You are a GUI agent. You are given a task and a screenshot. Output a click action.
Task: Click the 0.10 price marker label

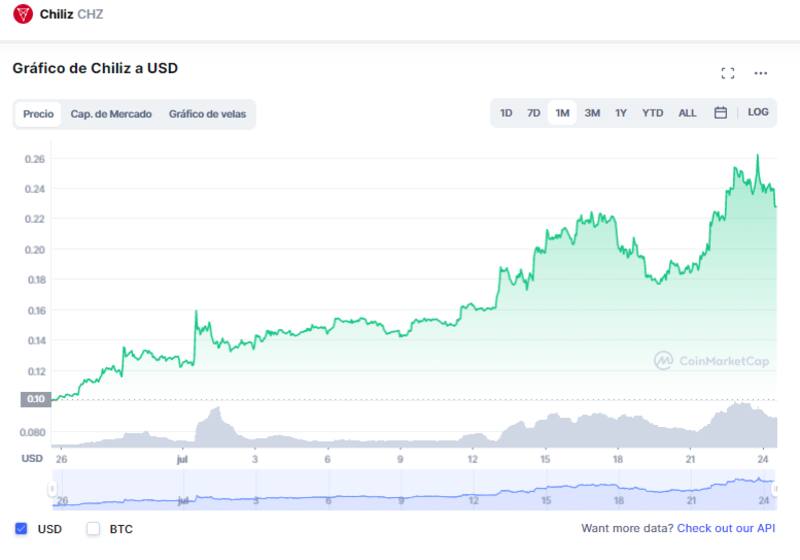[36, 399]
